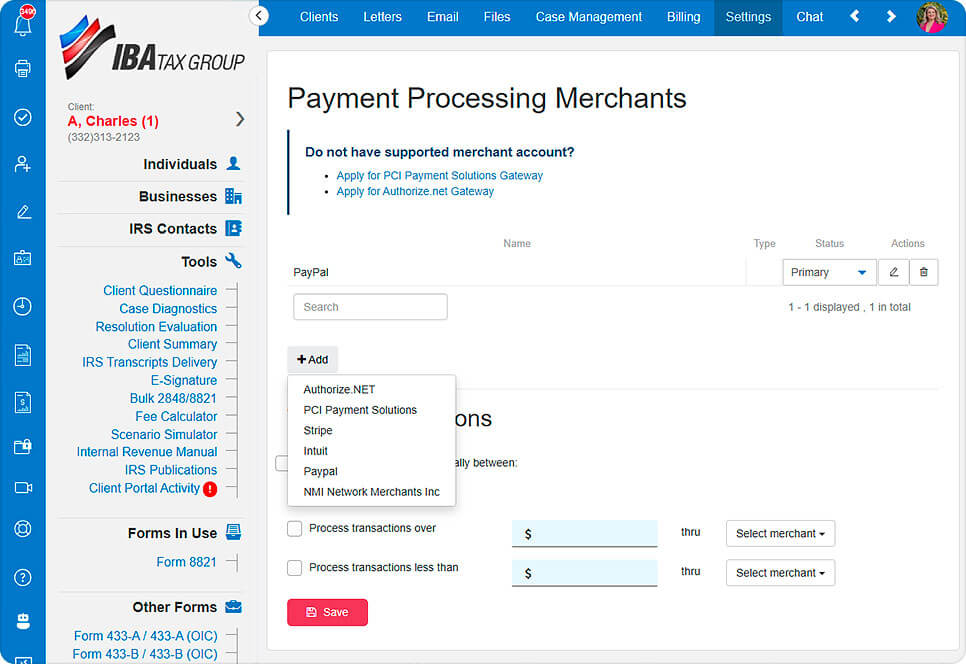Open the Scenario Simulator link
Viewport: 966px width, 664px height.
[164, 435]
